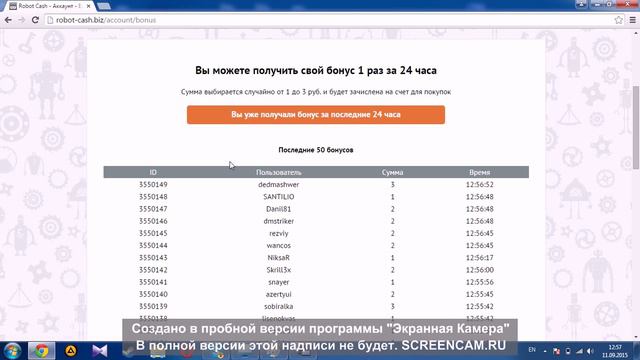The width and height of the screenshot is (640, 360).
Task: Select username dedmashwer in the table
Action: pyautogui.click(x=279, y=184)
